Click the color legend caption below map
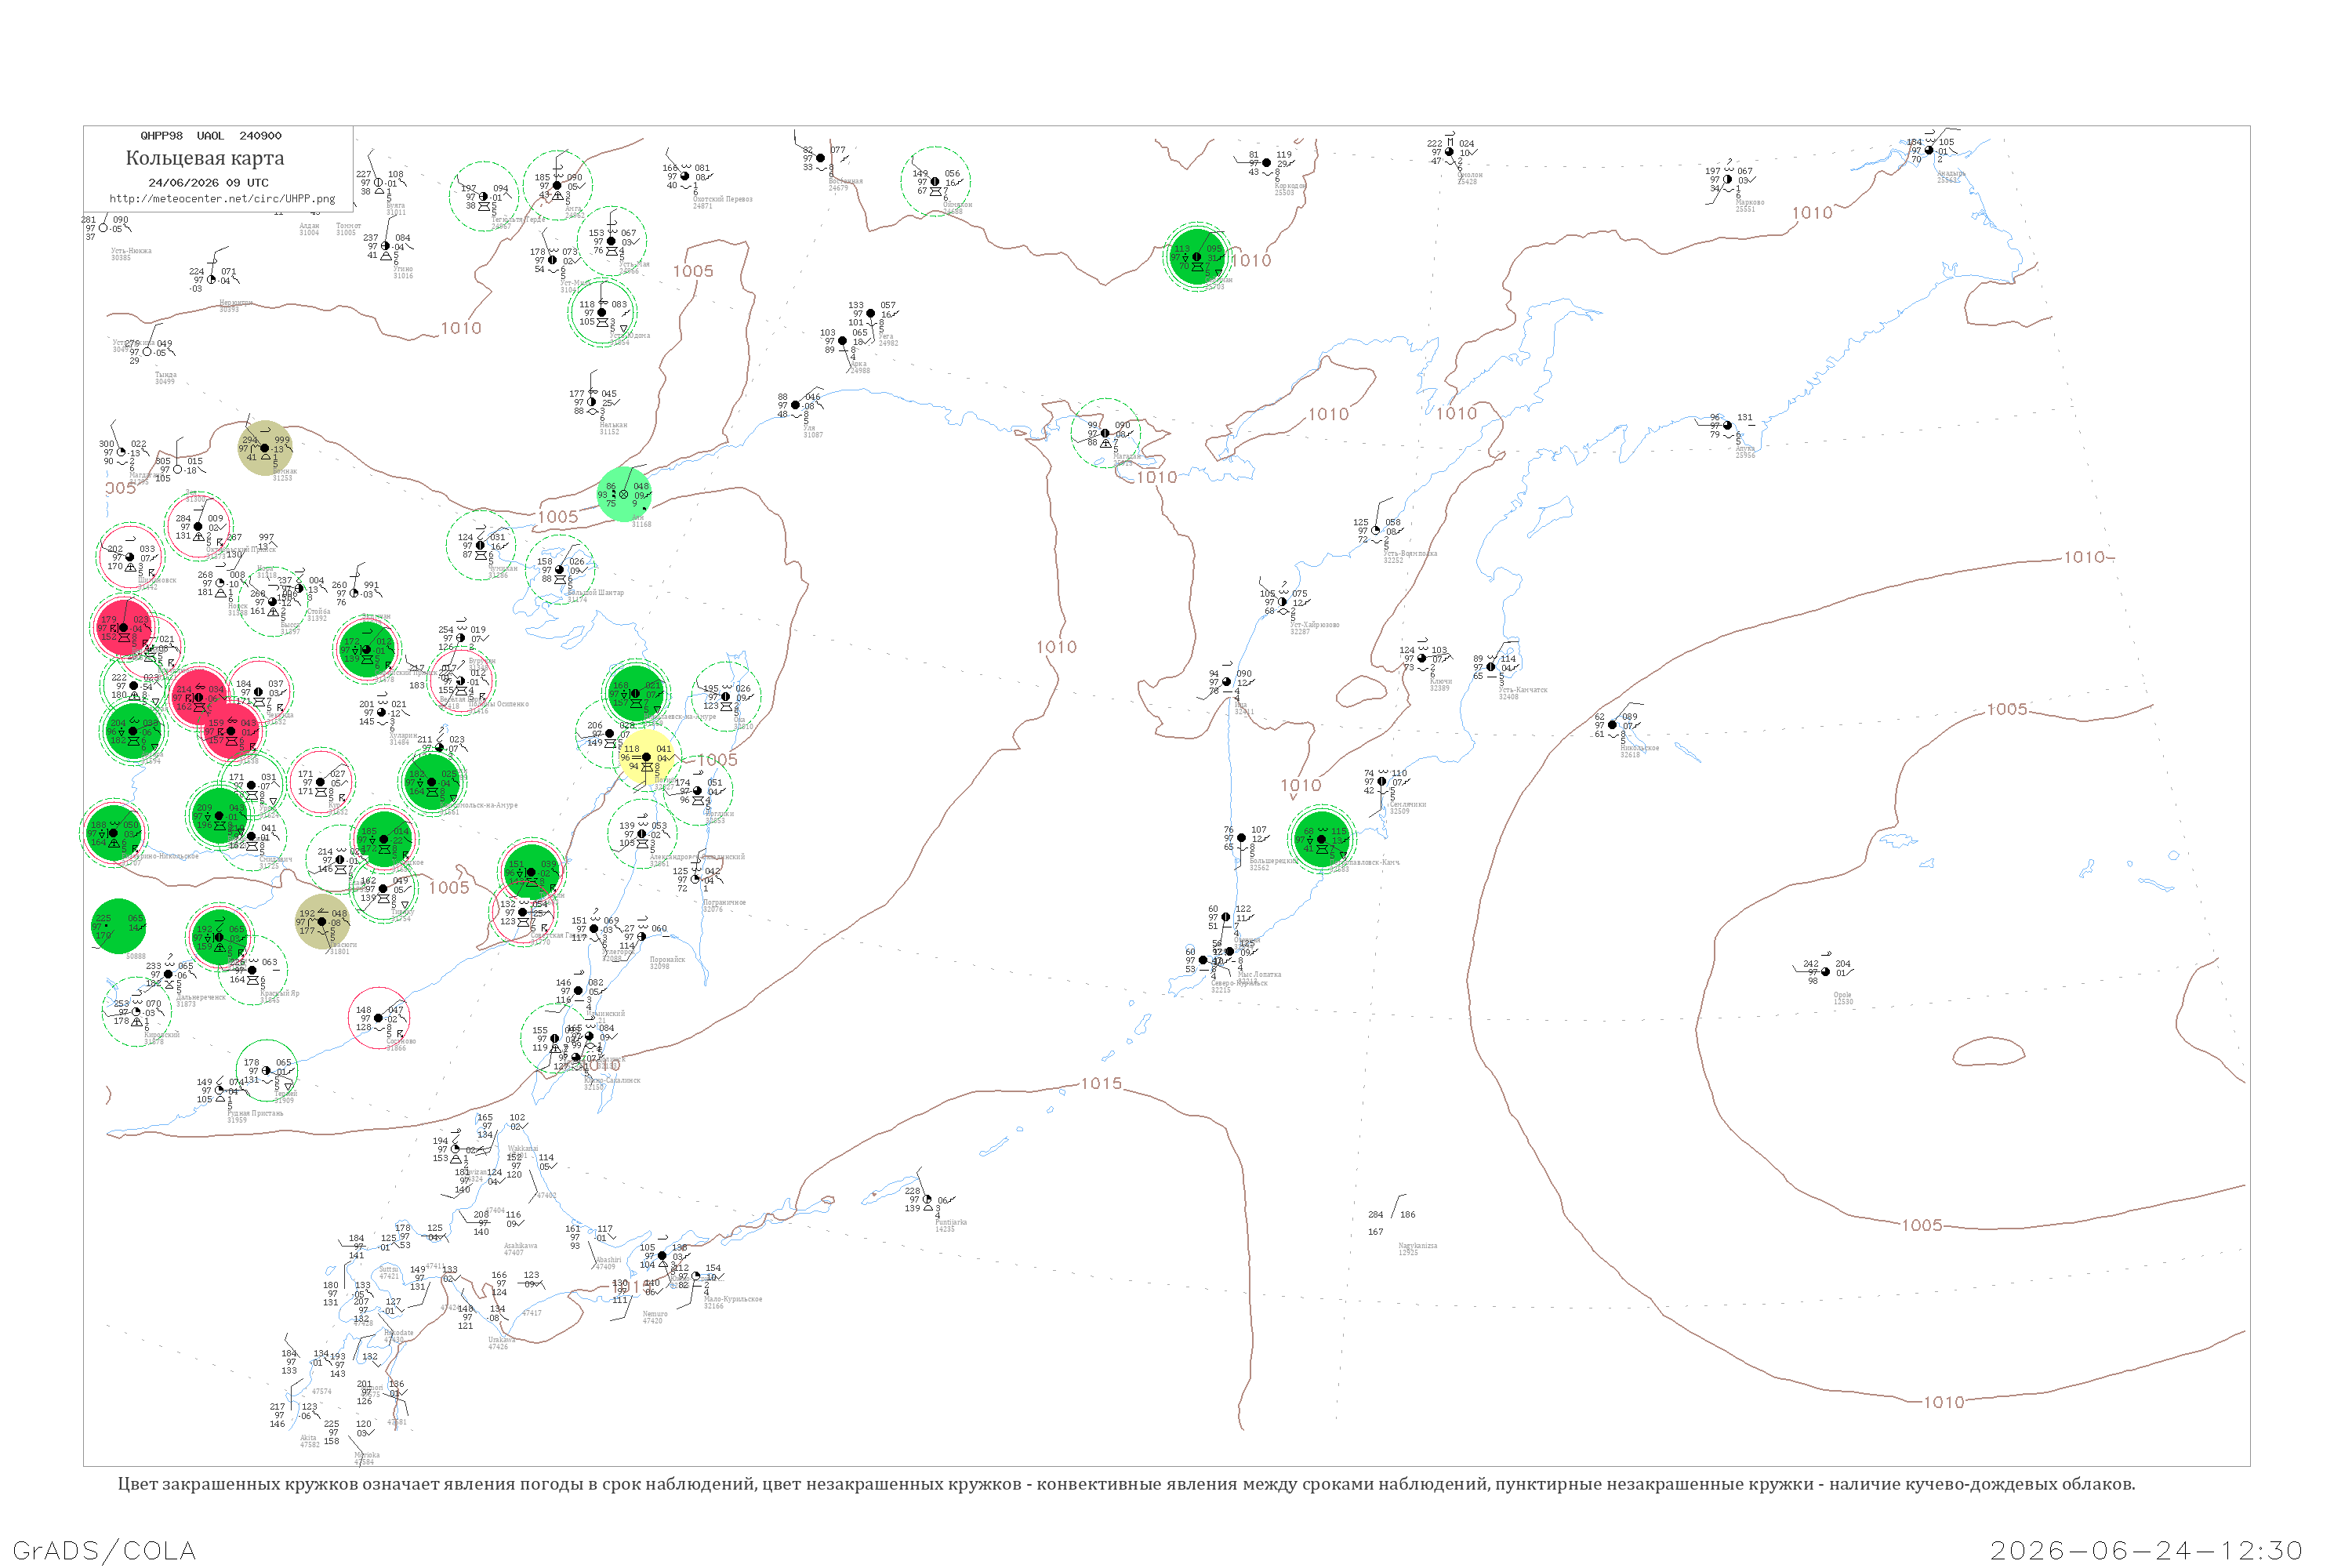The width and height of the screenshot is (2352, 1568). [1126, 1484]
